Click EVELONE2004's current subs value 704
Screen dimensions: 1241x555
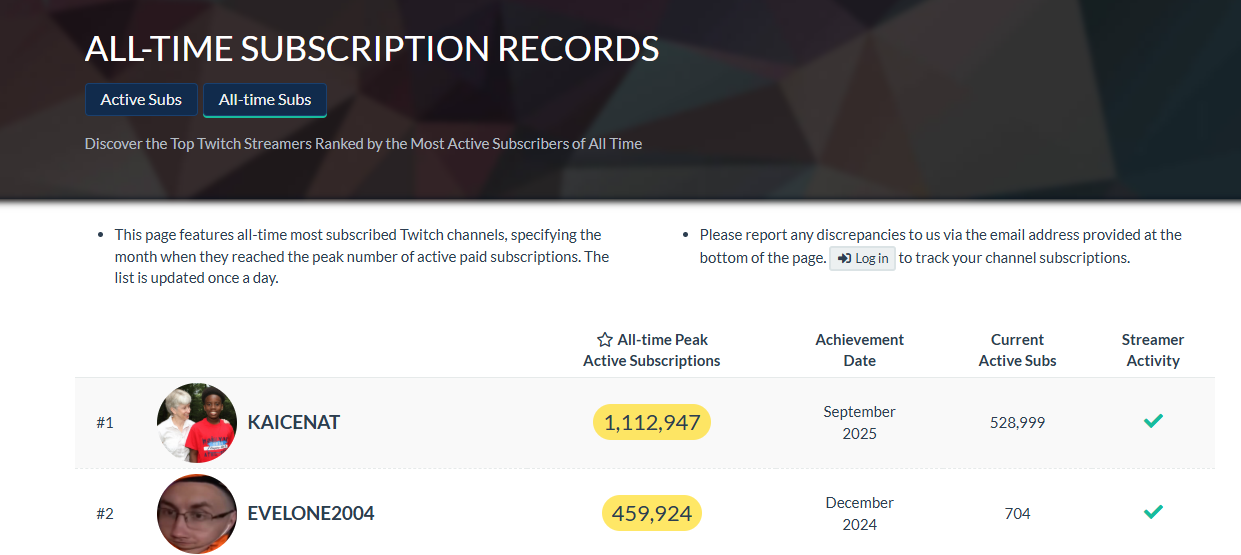(1017, 513)
